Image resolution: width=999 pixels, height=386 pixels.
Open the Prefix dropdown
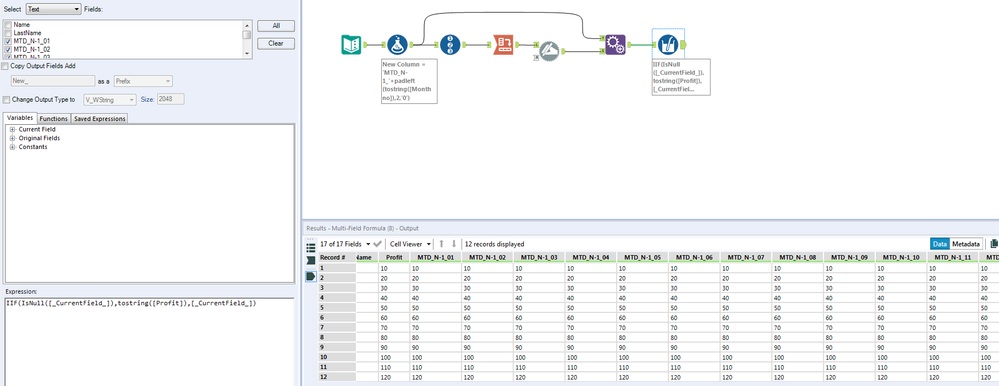click(143, 81)
